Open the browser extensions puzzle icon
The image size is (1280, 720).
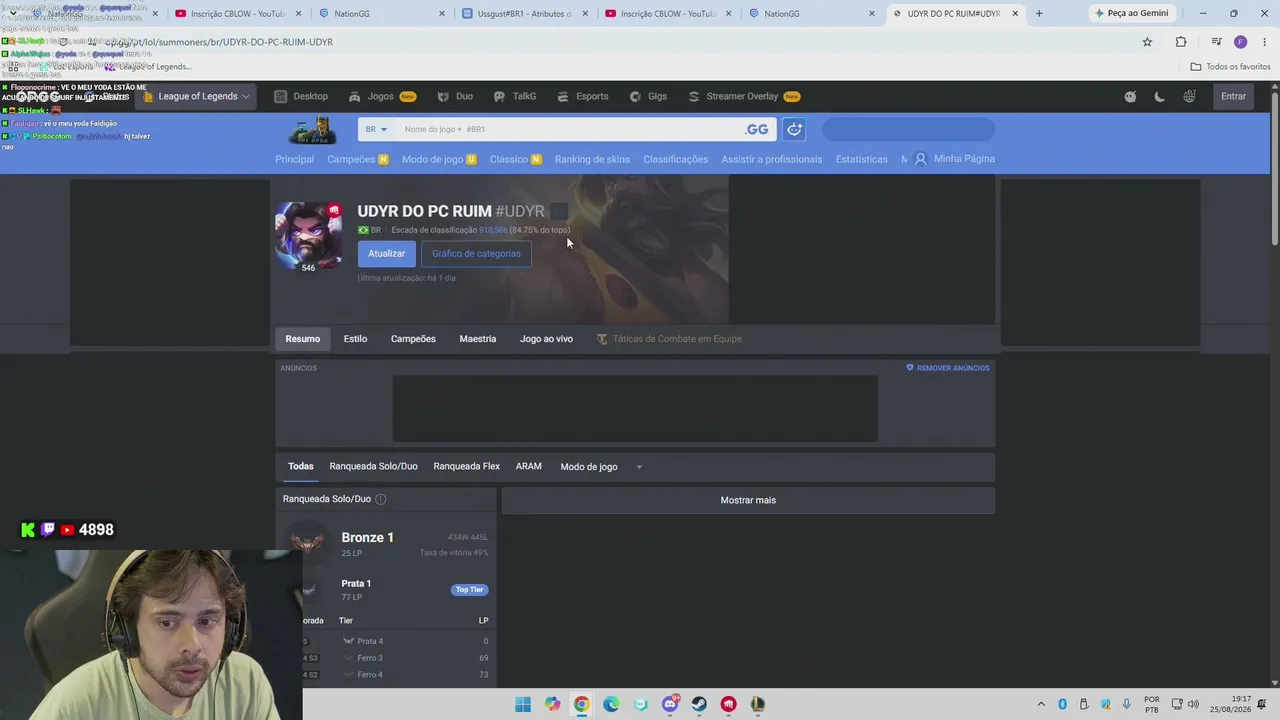(x=1181, y=42)
